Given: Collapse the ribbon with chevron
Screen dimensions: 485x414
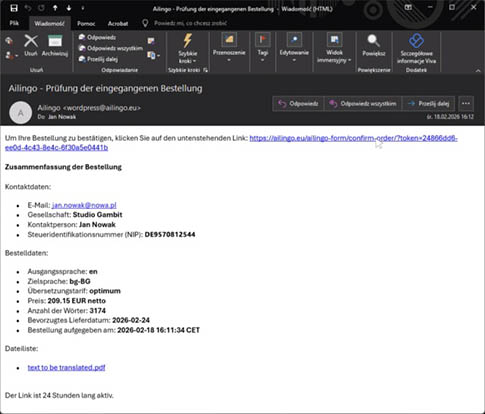Looking at the screenshot, I should click(478, 70).
